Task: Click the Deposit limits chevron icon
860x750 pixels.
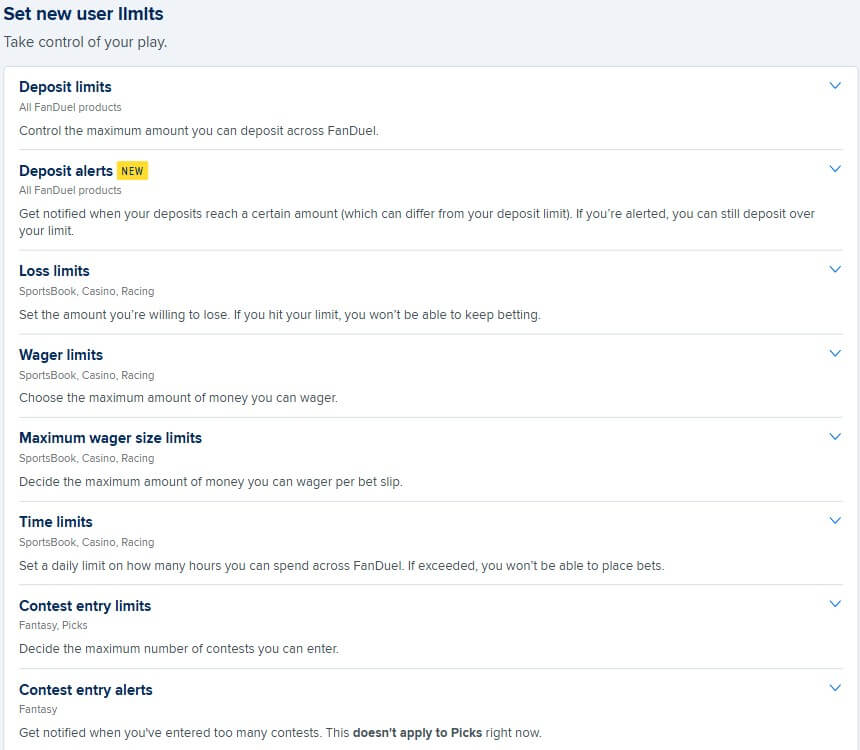Action: click(x=835, y=86)
